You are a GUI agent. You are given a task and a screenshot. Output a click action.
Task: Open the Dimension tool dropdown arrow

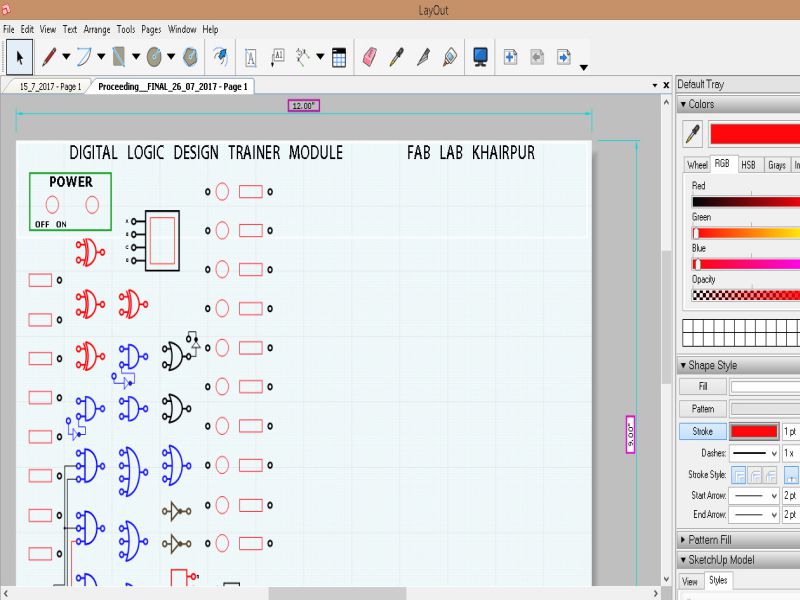(x=320, y=57)
